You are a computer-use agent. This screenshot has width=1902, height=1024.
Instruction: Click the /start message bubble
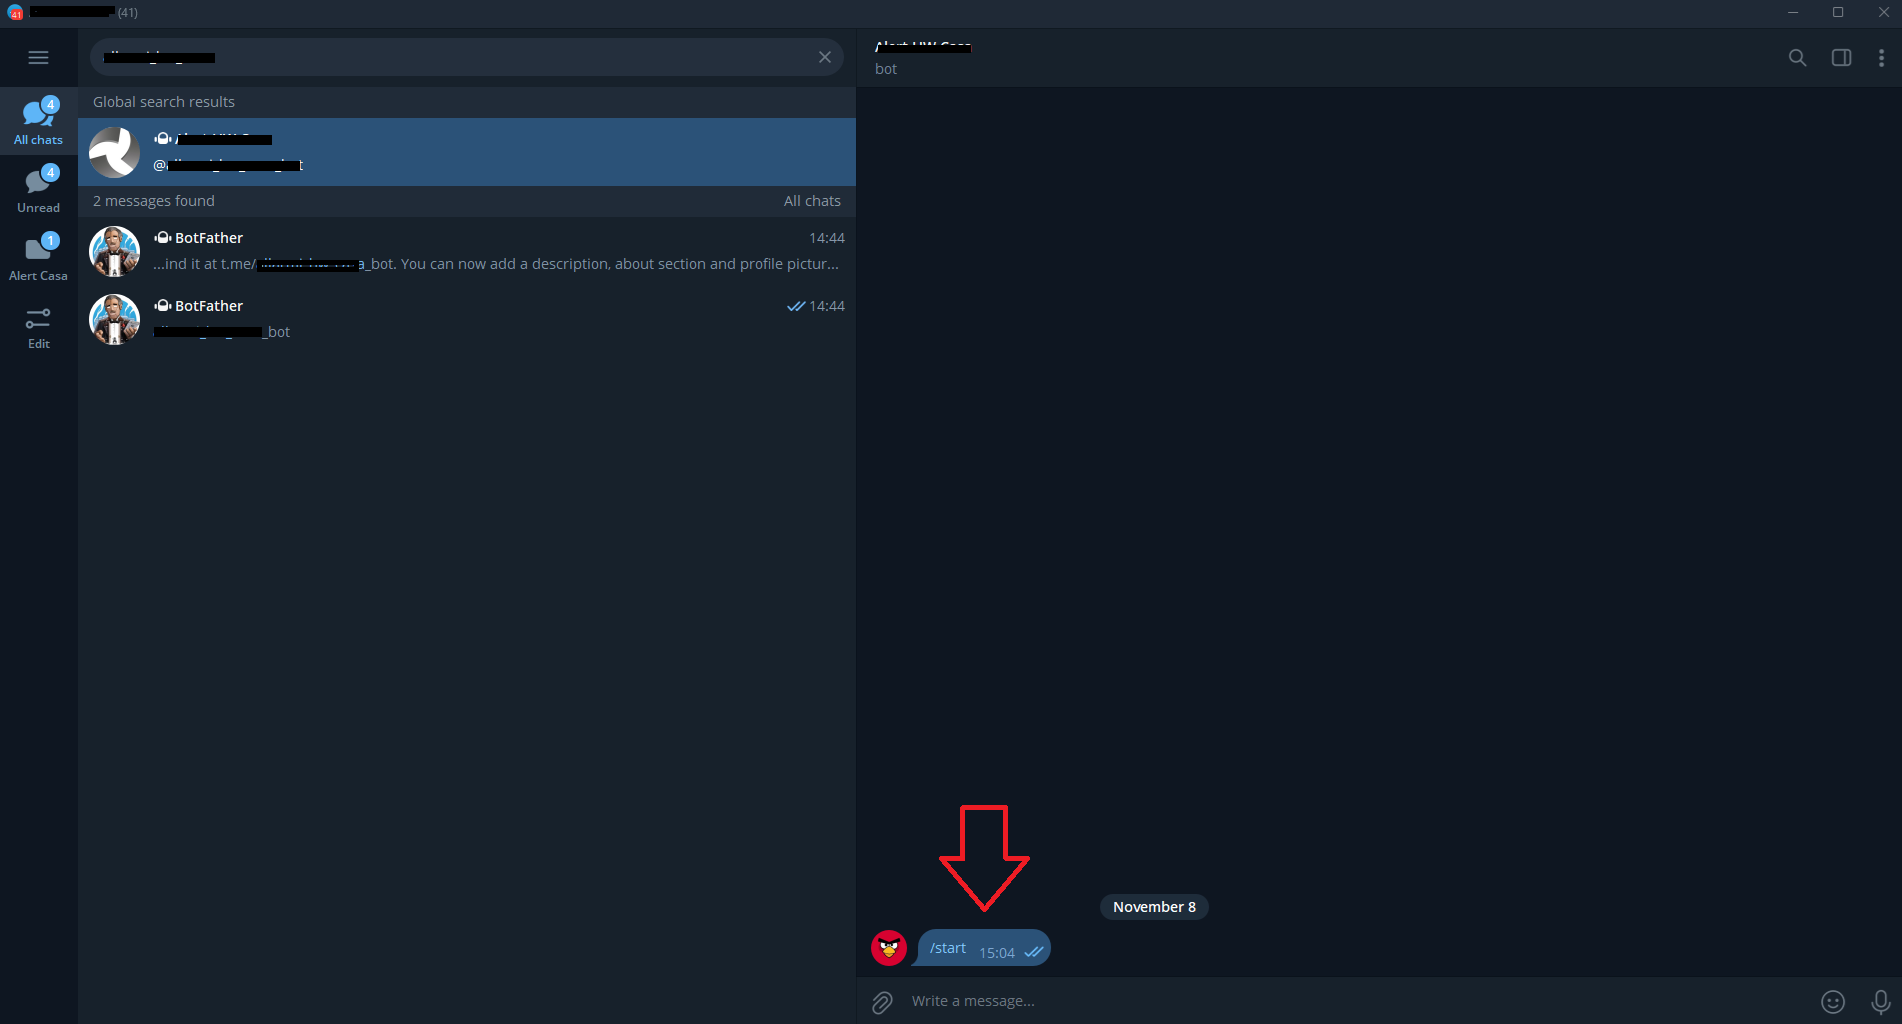coord(983,948)
